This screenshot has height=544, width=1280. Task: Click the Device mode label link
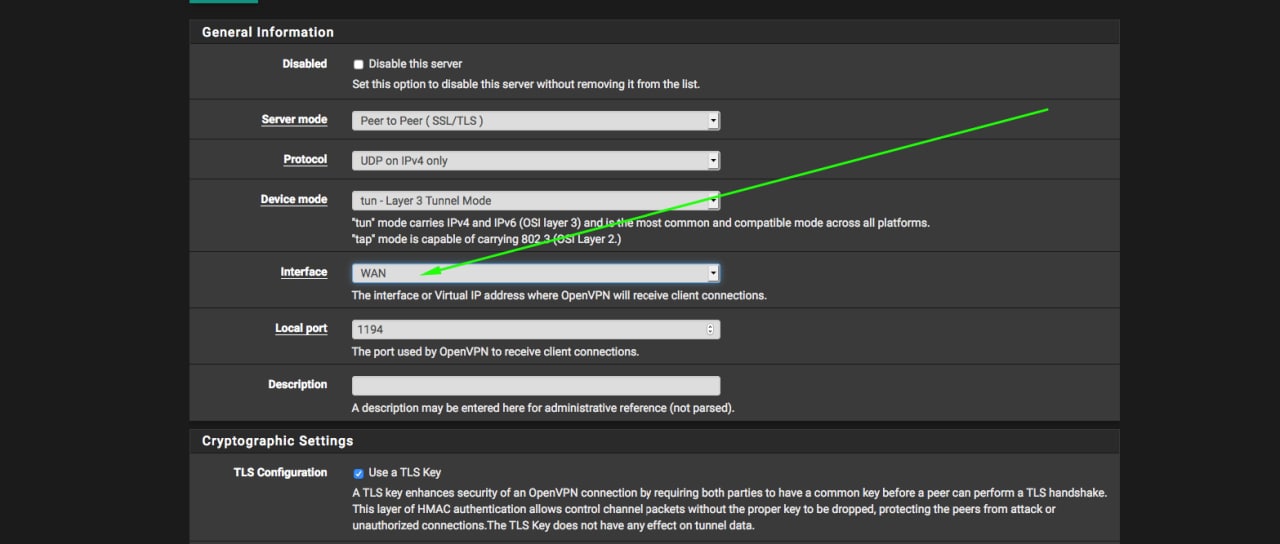294,199
